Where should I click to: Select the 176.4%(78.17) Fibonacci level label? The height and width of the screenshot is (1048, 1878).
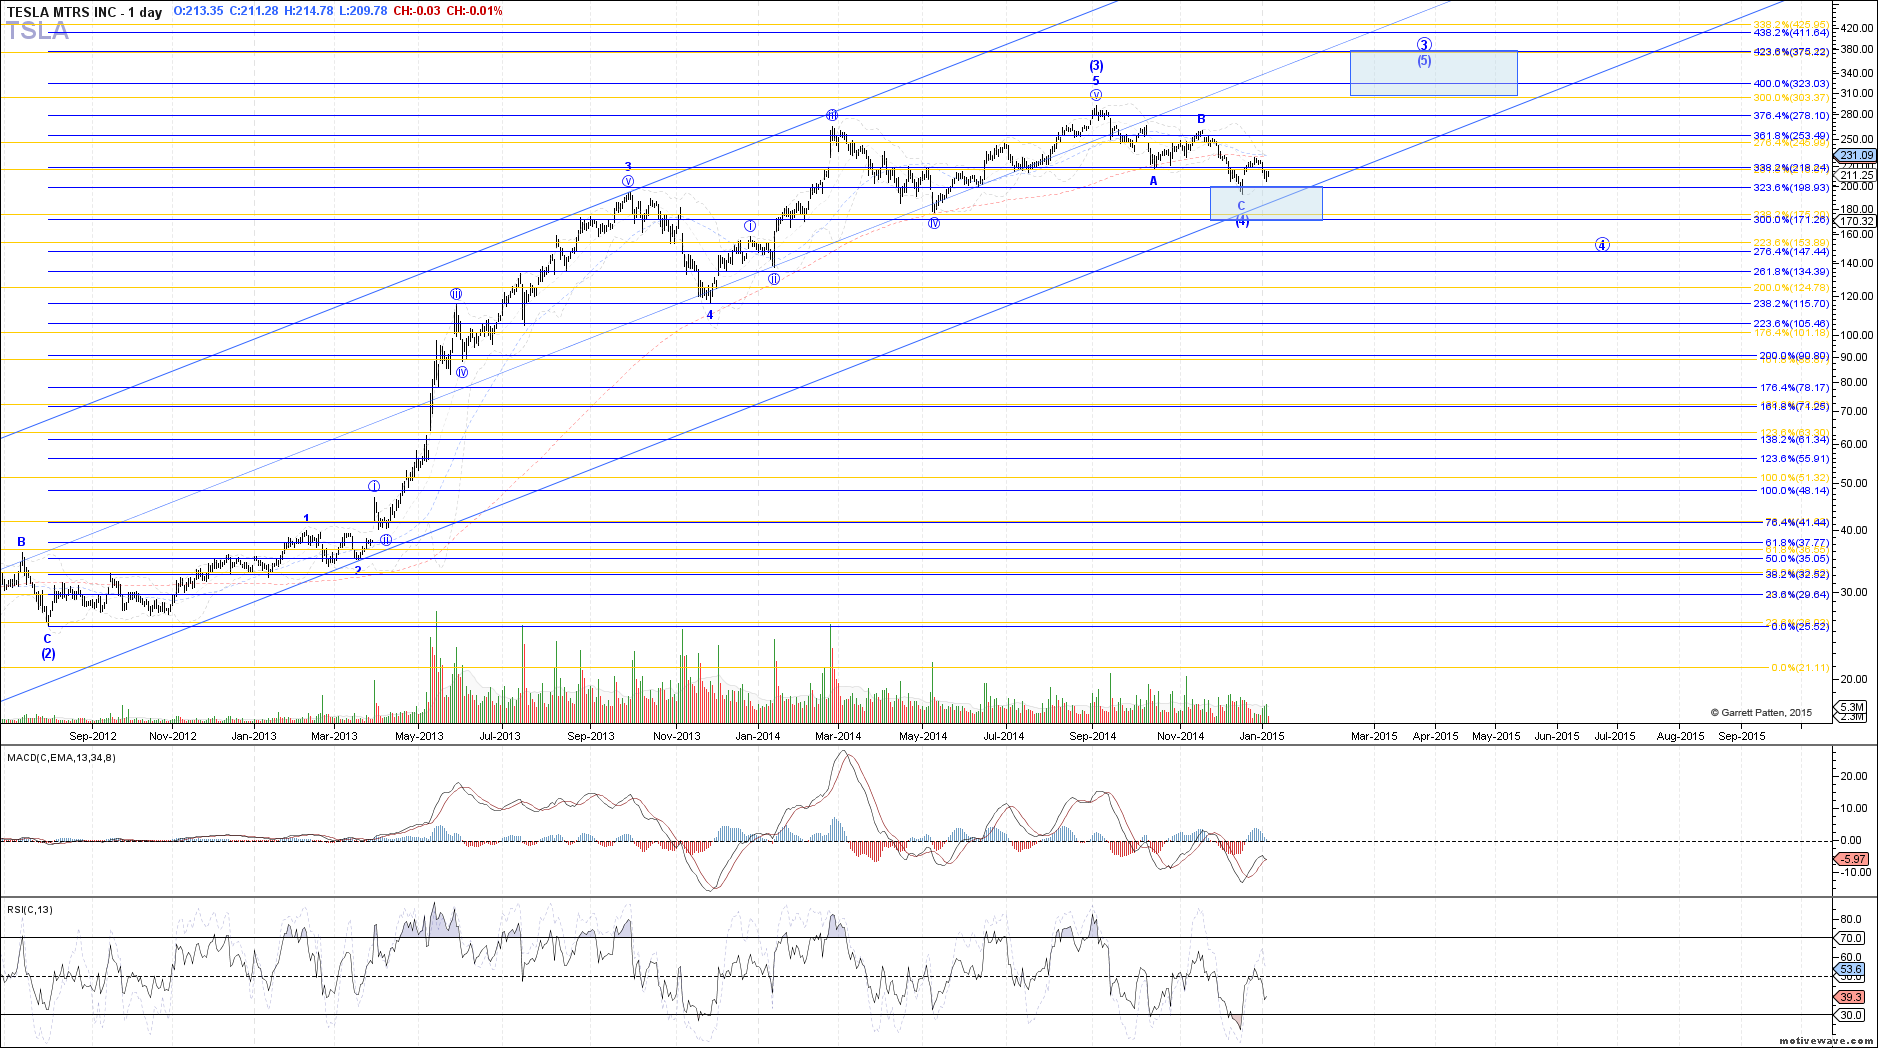[1795, 388]
